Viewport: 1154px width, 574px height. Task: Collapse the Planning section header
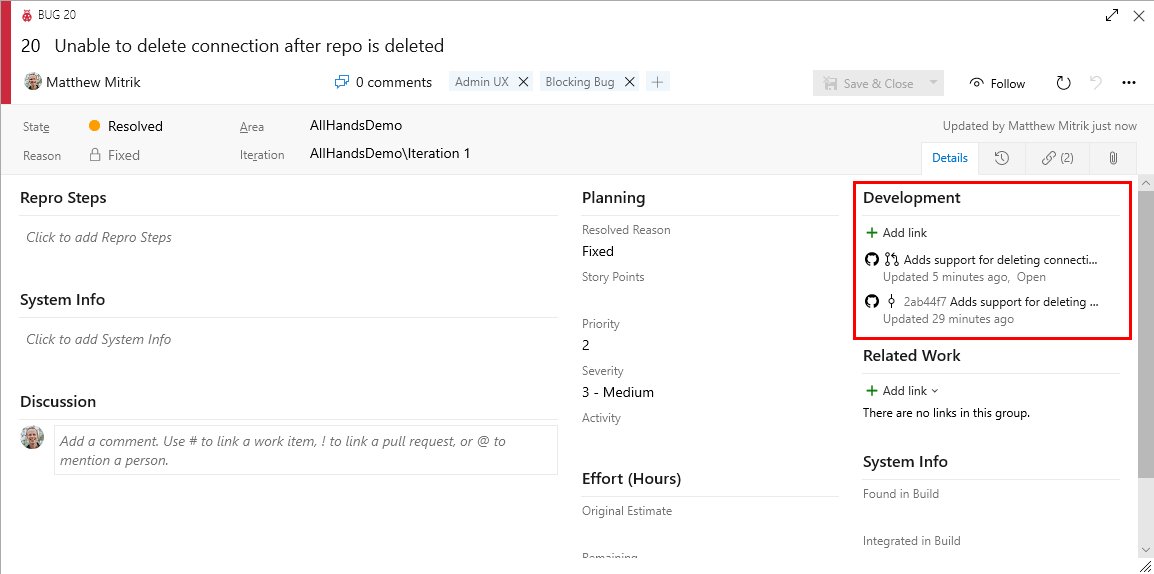coord(614,197)
